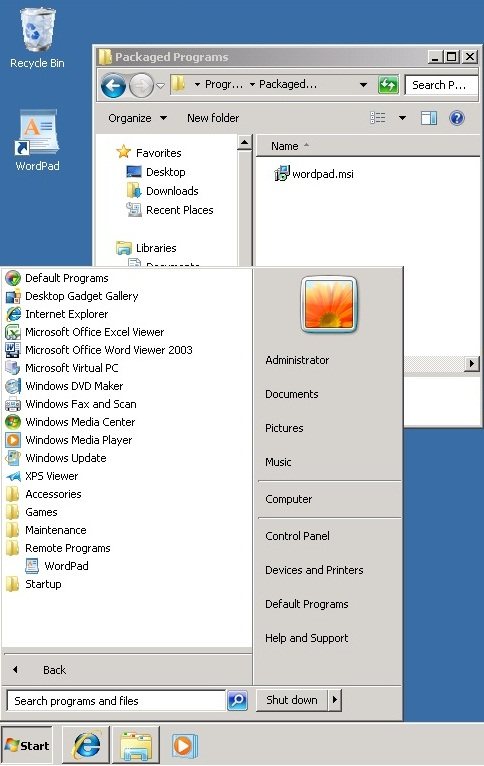484x766 pixels.
Task: Go back in Packaged Programs window
Action: click(x=113, y=86)
